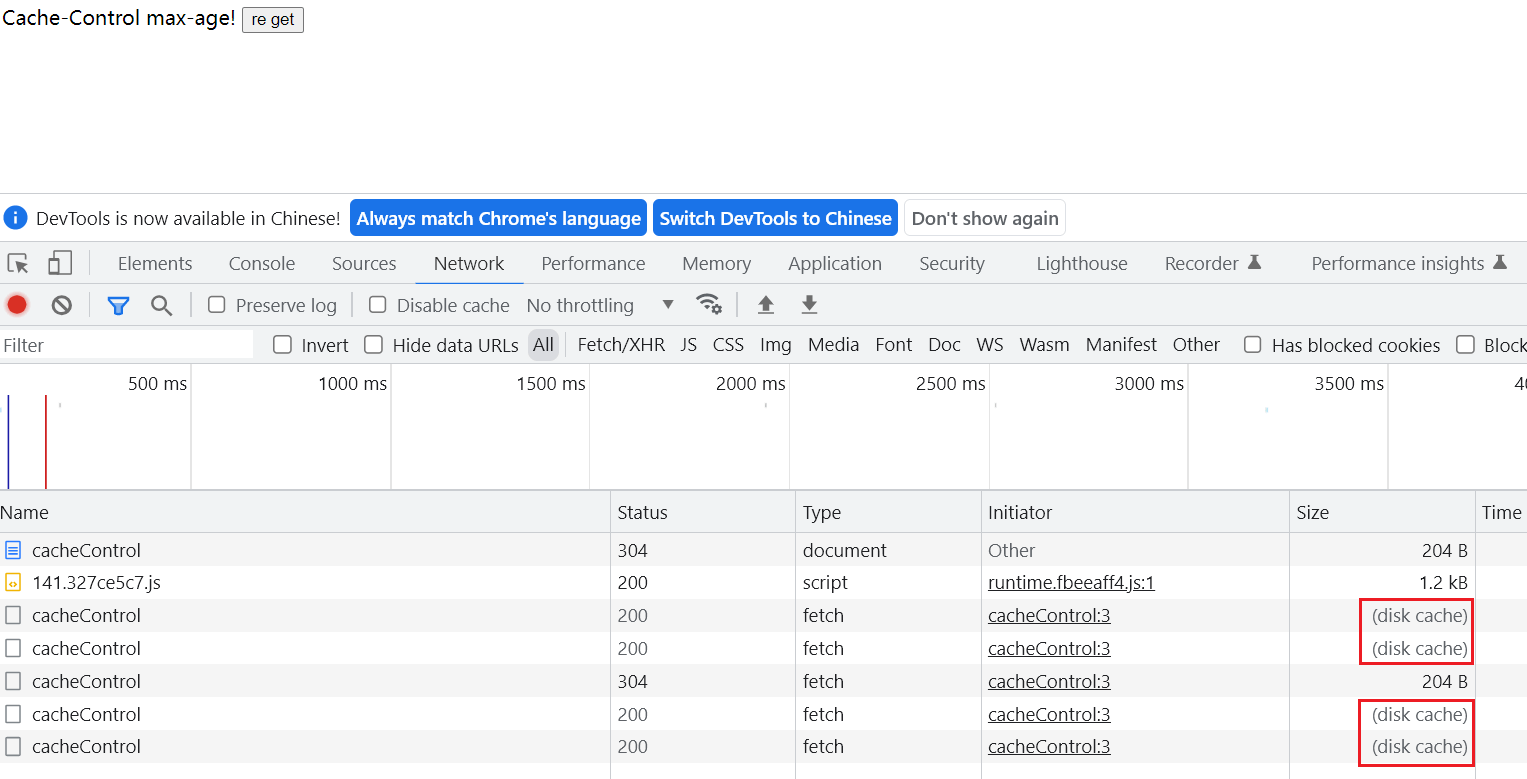1527x779 pixels.
Task: Filter requests by CSS type
Action: 728,345
